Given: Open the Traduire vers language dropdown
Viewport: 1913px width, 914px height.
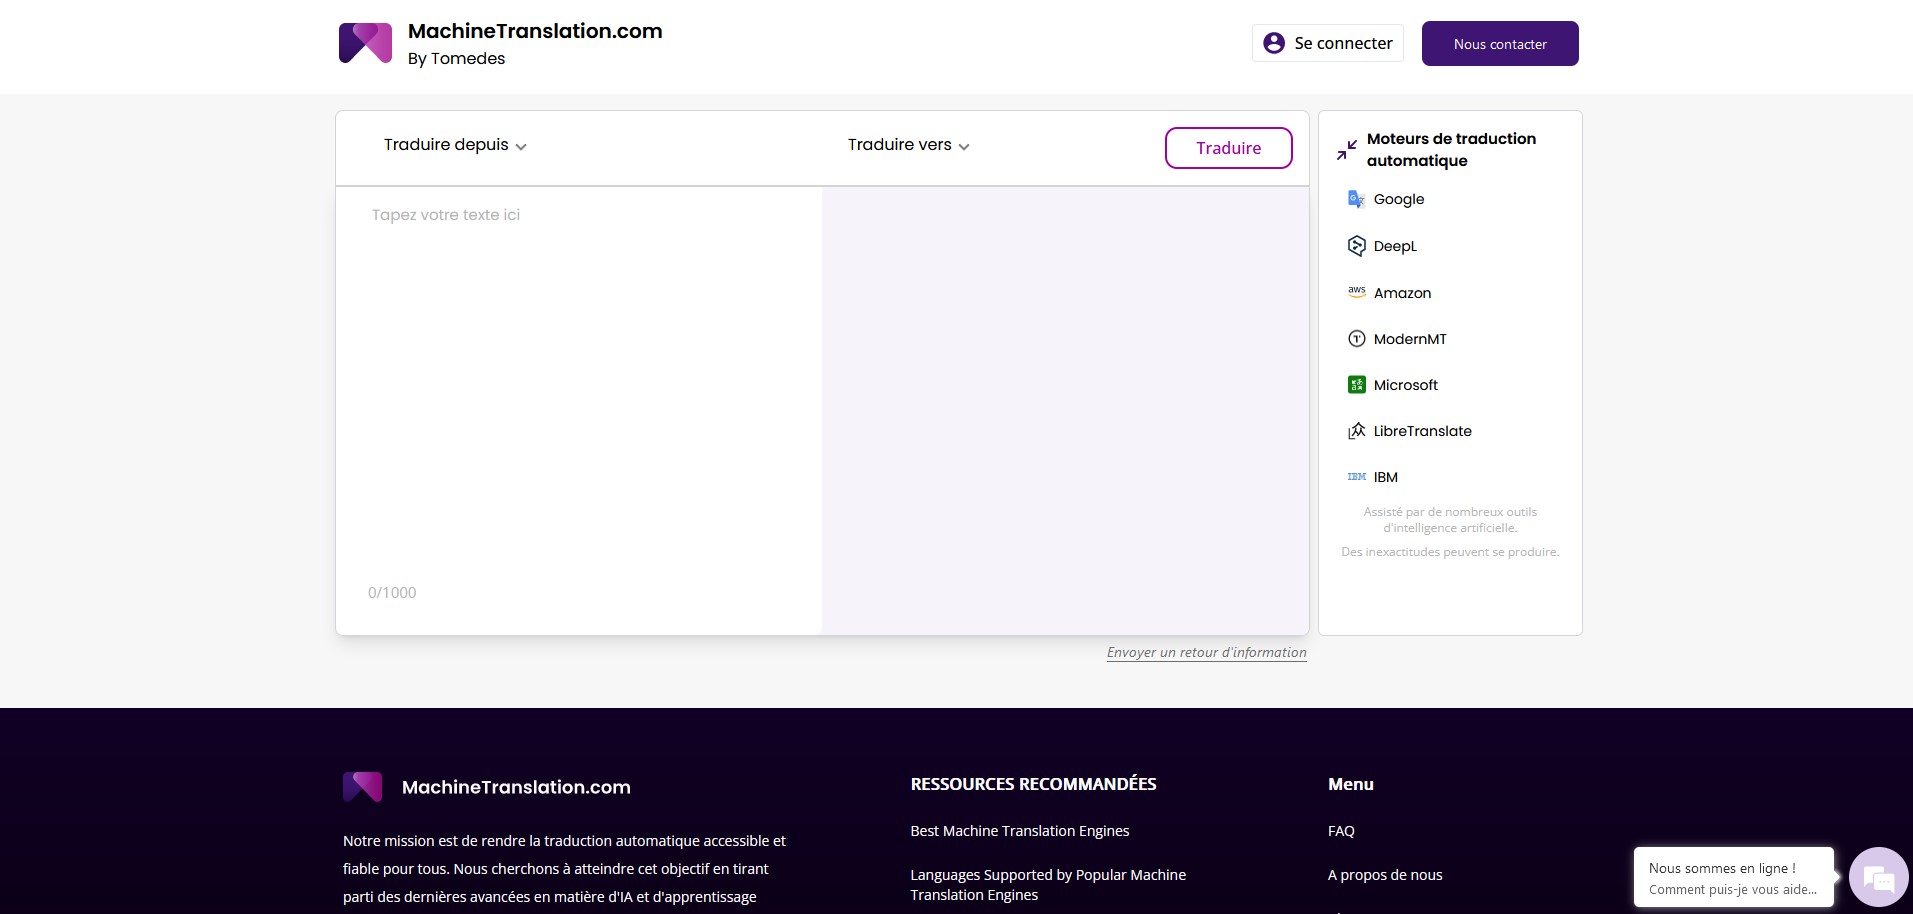Looking at the screenshot, I should [x=909, y=145].
